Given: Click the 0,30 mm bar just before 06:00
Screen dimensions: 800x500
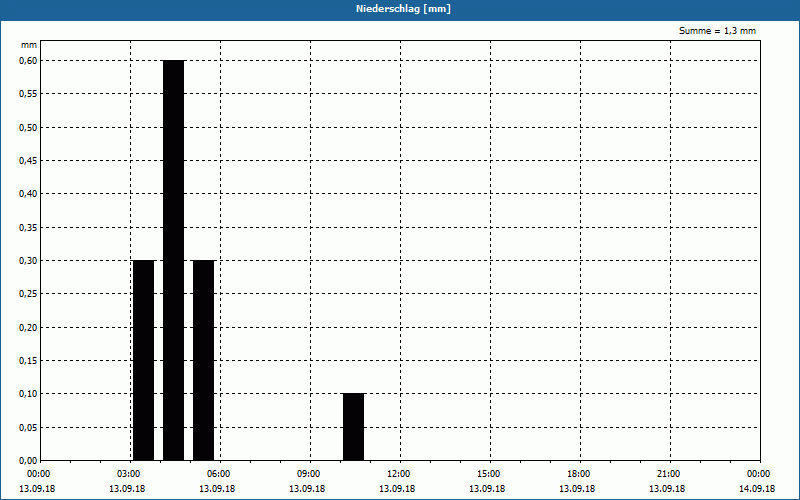Looking at the screenshot, I should coord(204,360).
